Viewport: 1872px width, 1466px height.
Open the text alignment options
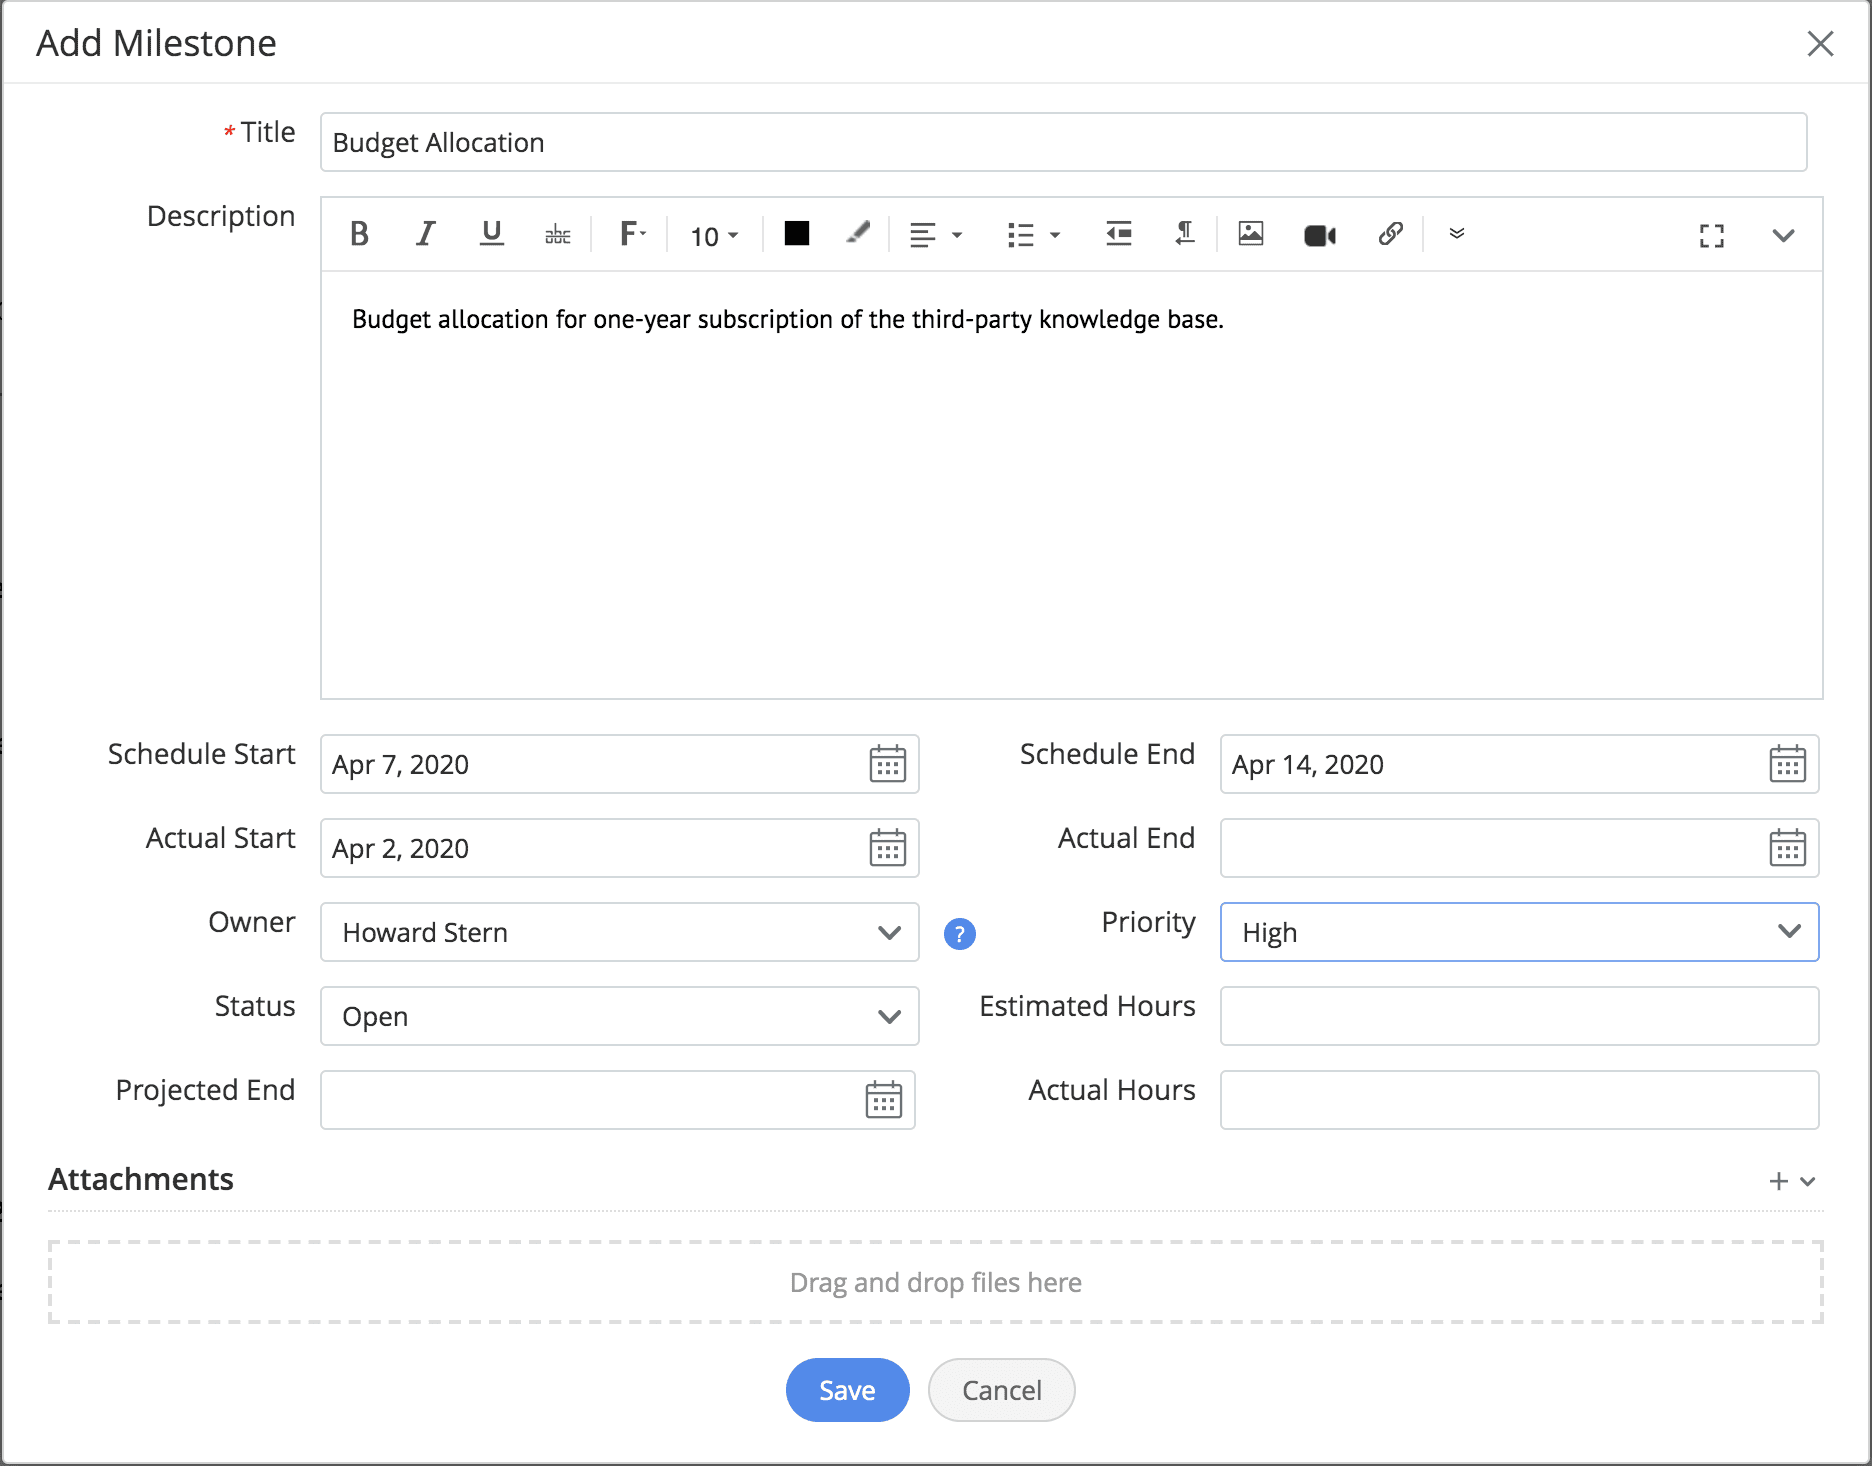[x=935, y=235]
